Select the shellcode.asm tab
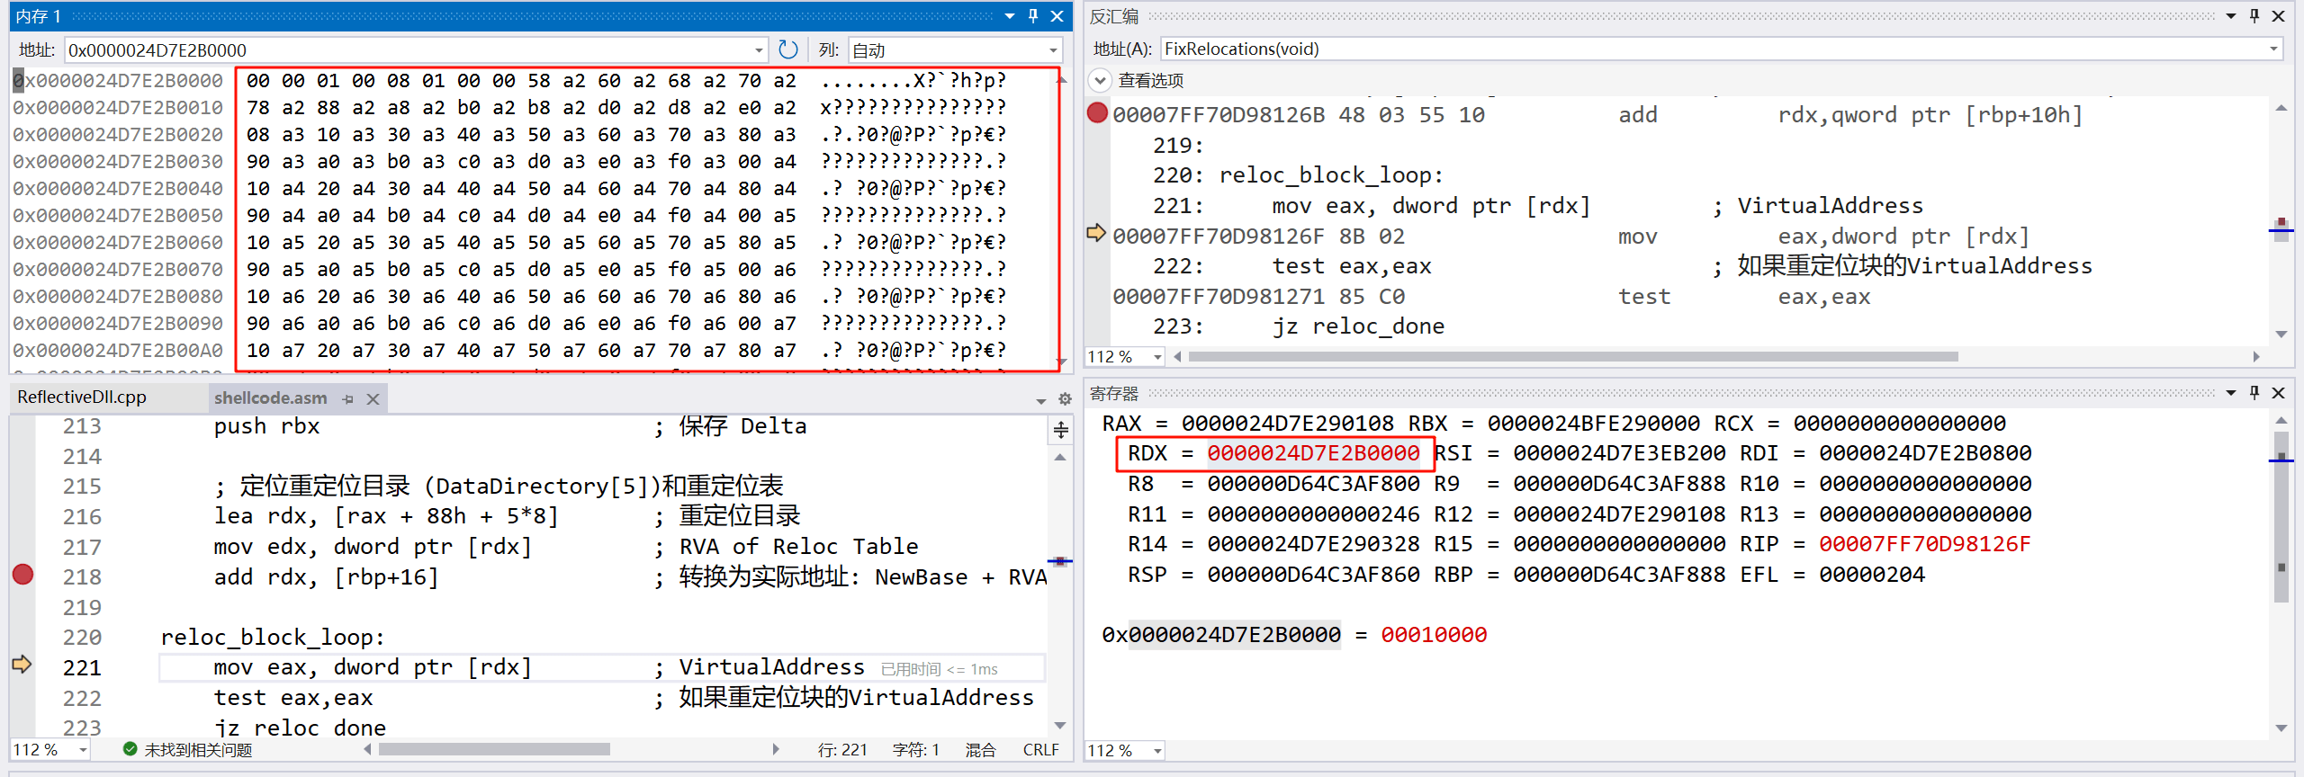Viewport: 2304px width, 777px height. pos(270,398)
